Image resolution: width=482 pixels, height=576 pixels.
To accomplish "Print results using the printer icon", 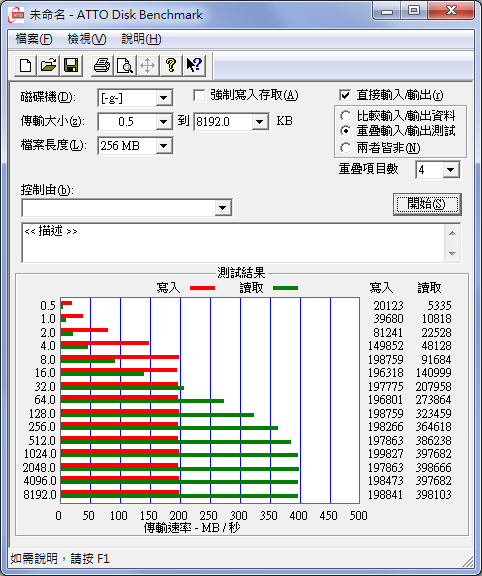I will [102, 65].
